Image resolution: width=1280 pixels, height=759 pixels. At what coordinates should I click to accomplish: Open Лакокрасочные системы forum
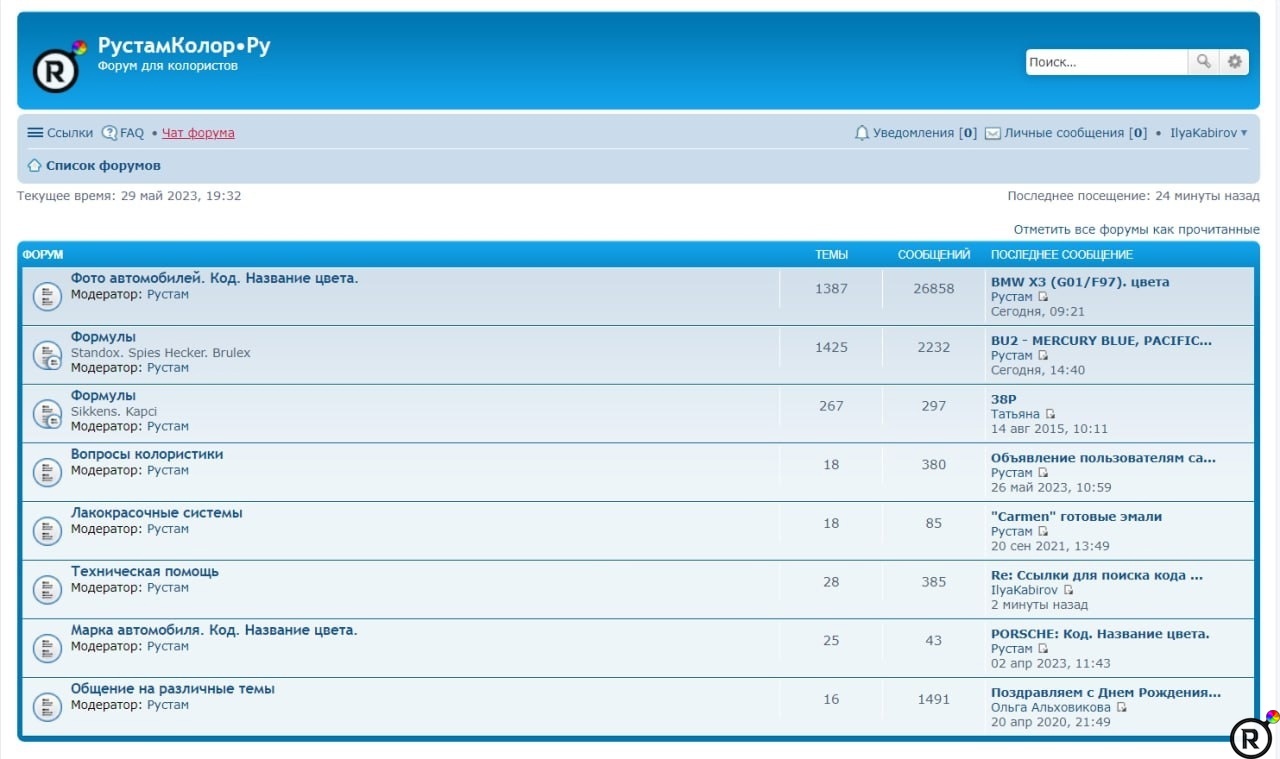[156, 513]
